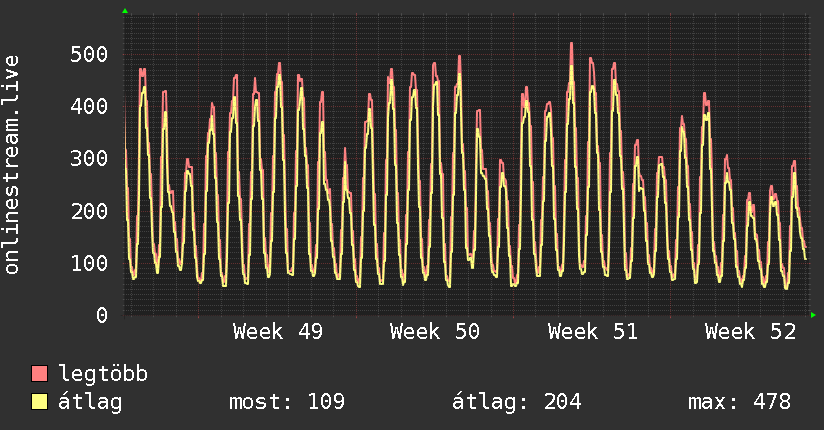824x430 pixels.
Task: Click the green arrow atop the y-axis
Action: [x=125, y=11]
